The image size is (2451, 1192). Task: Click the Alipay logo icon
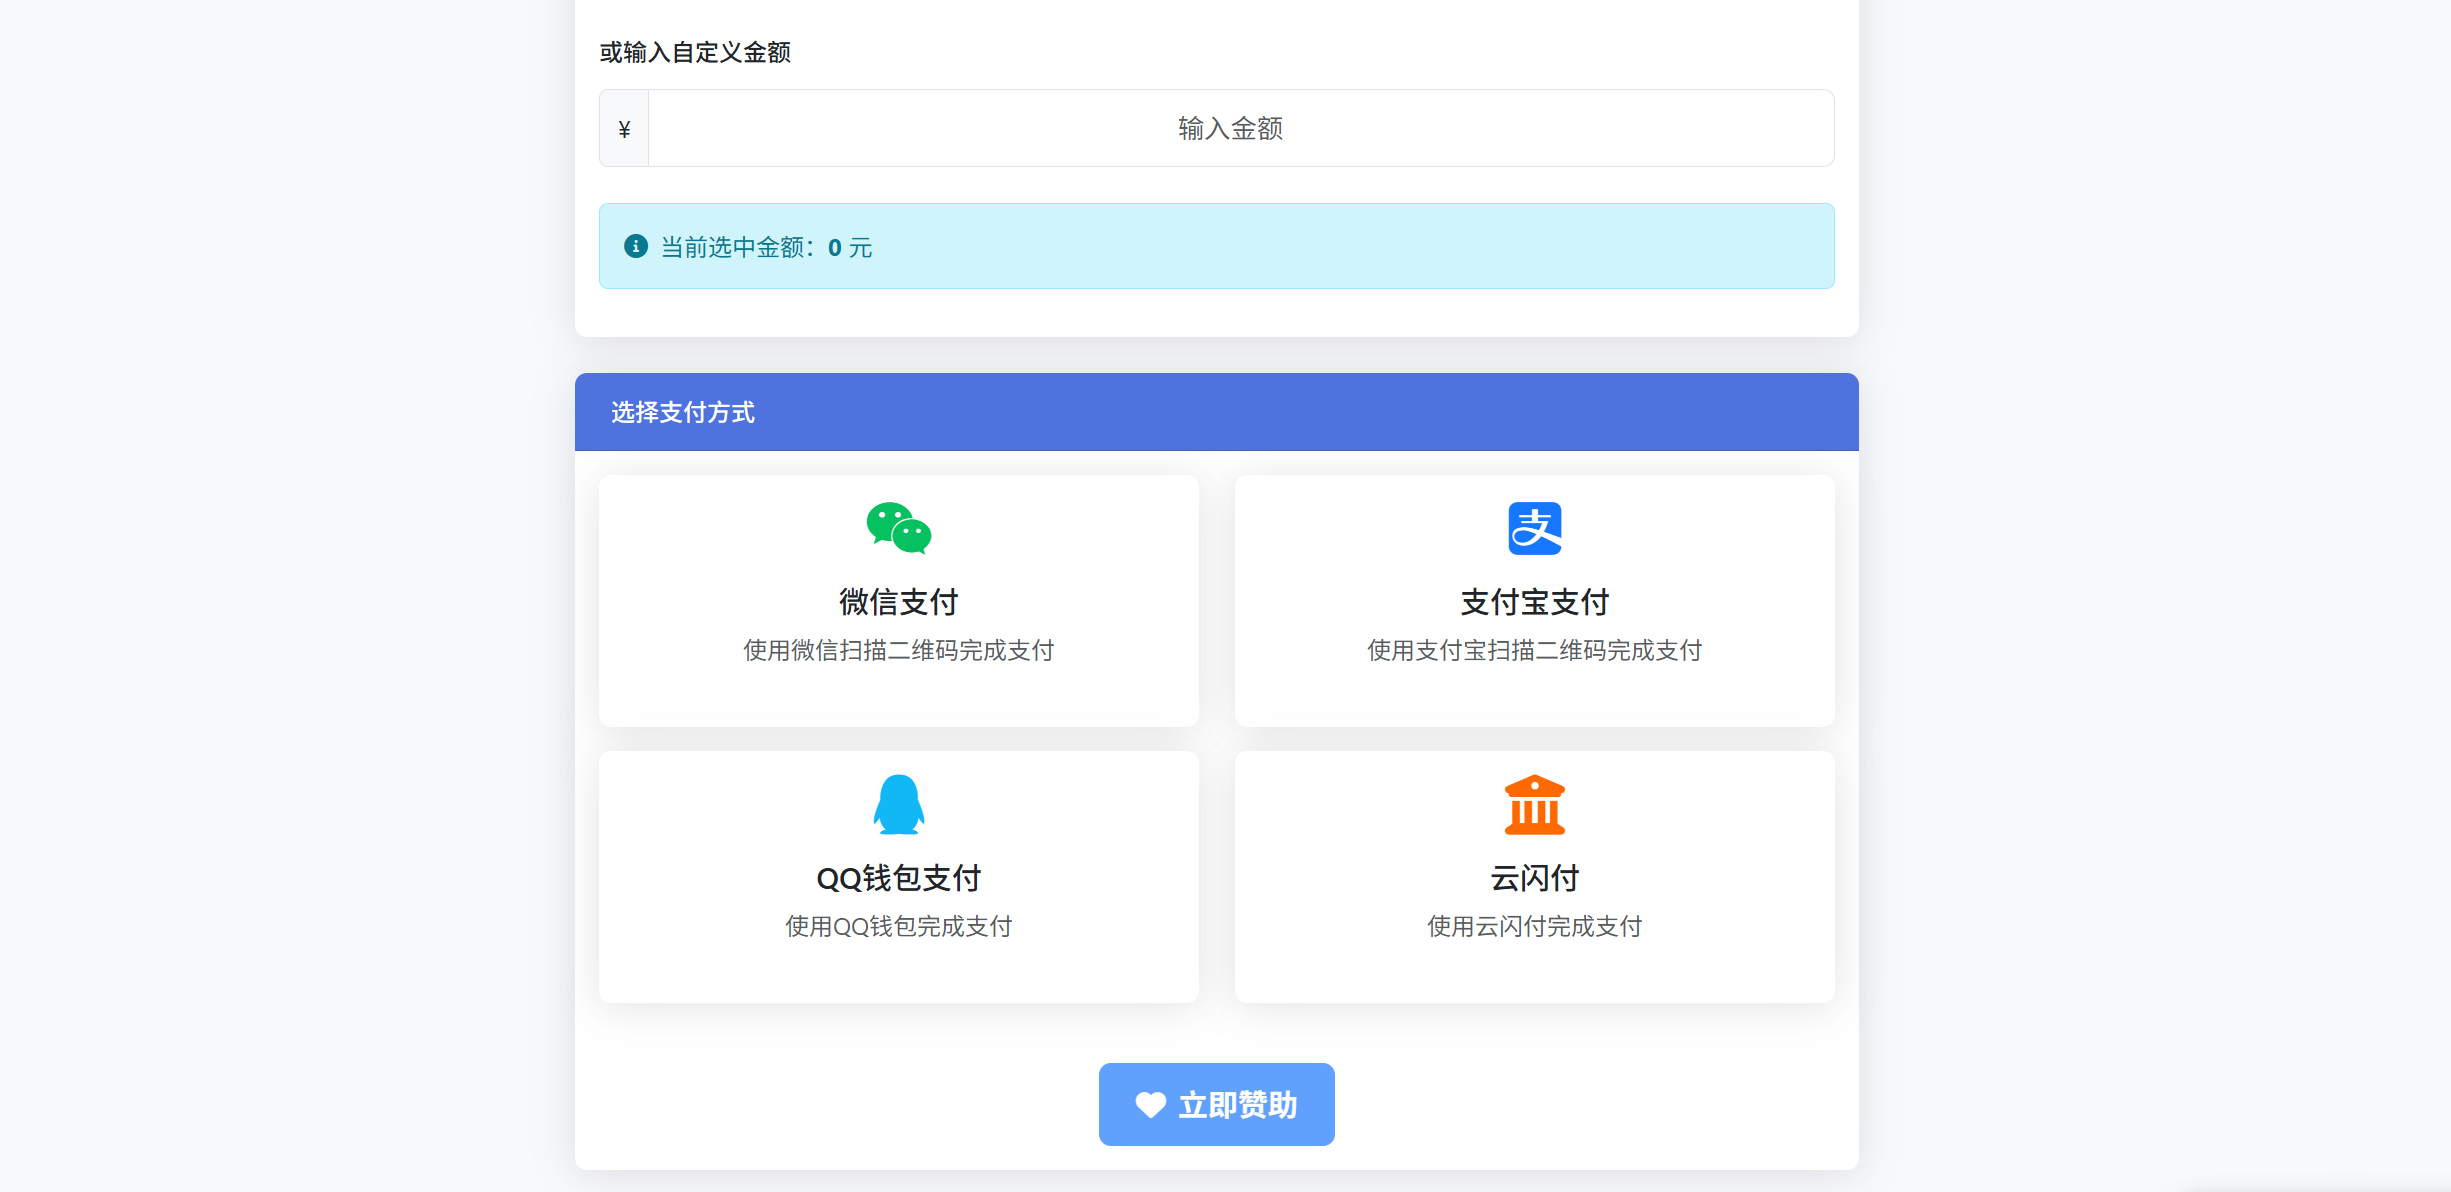click(x=1534, y=527)
